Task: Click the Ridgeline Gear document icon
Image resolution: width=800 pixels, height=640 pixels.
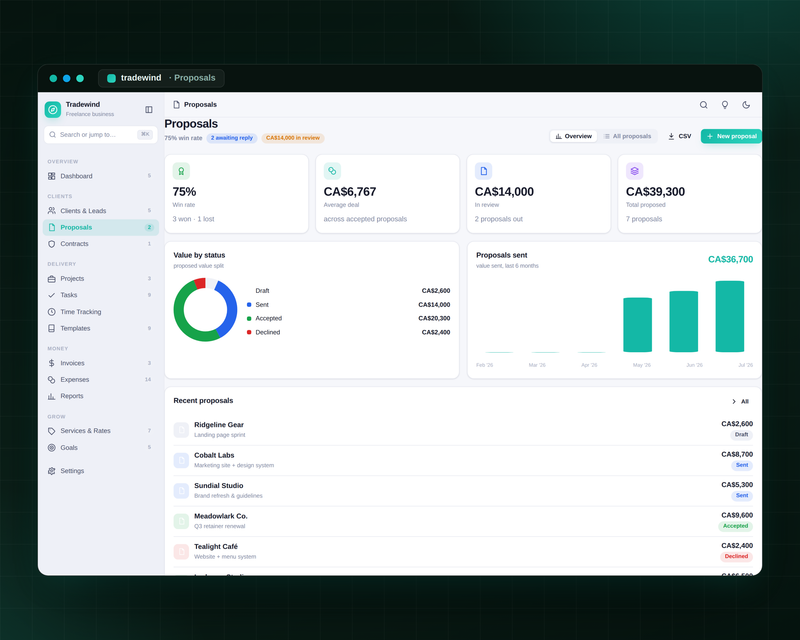Action: click(x=181, y=430)
